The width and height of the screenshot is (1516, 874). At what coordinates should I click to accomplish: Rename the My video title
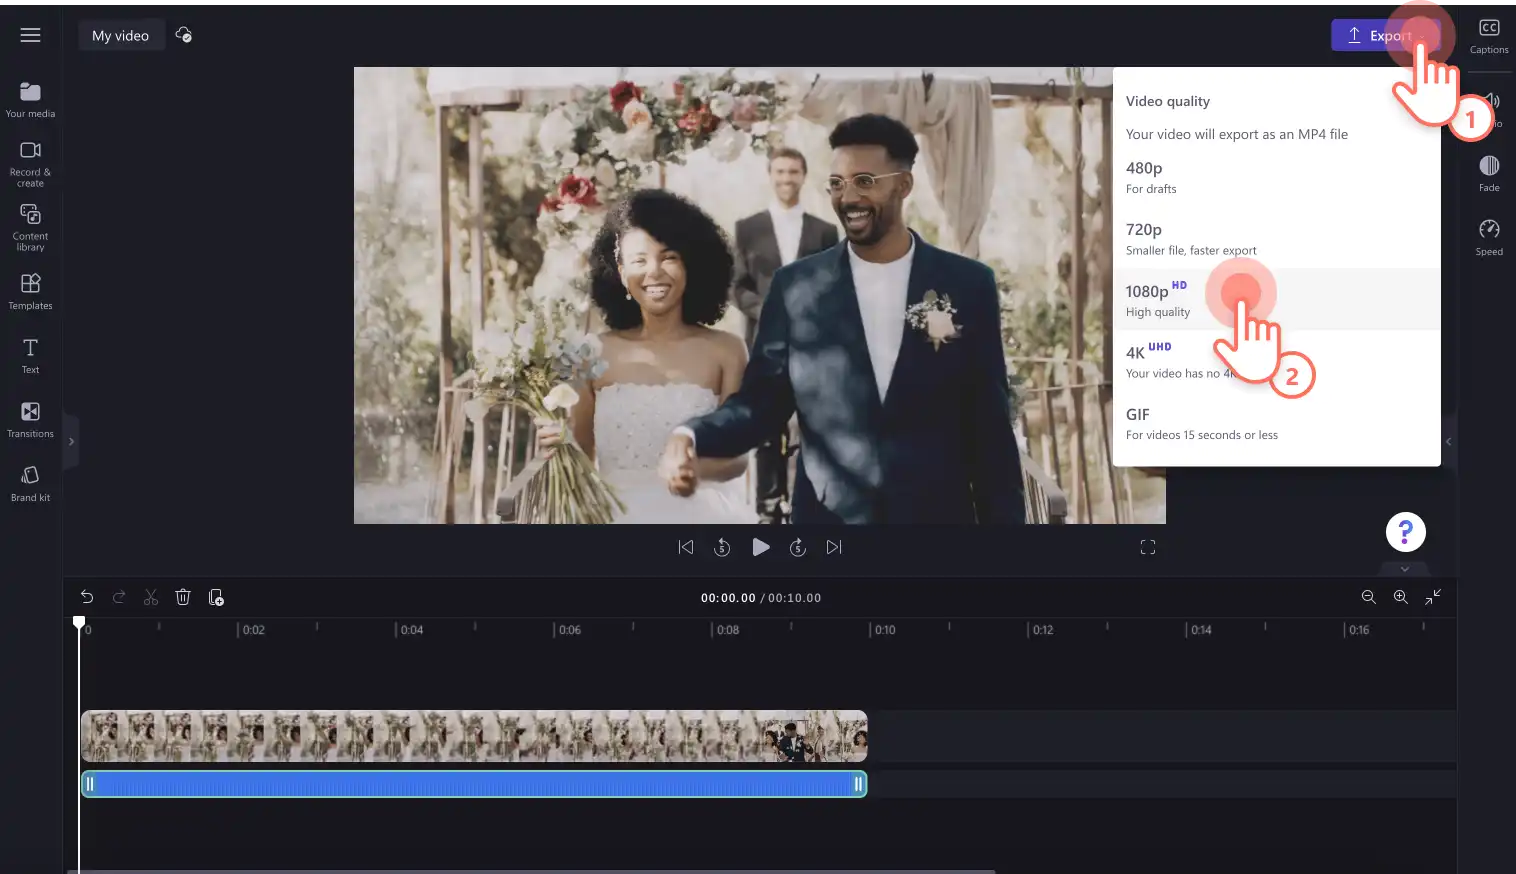click(121, 35)
